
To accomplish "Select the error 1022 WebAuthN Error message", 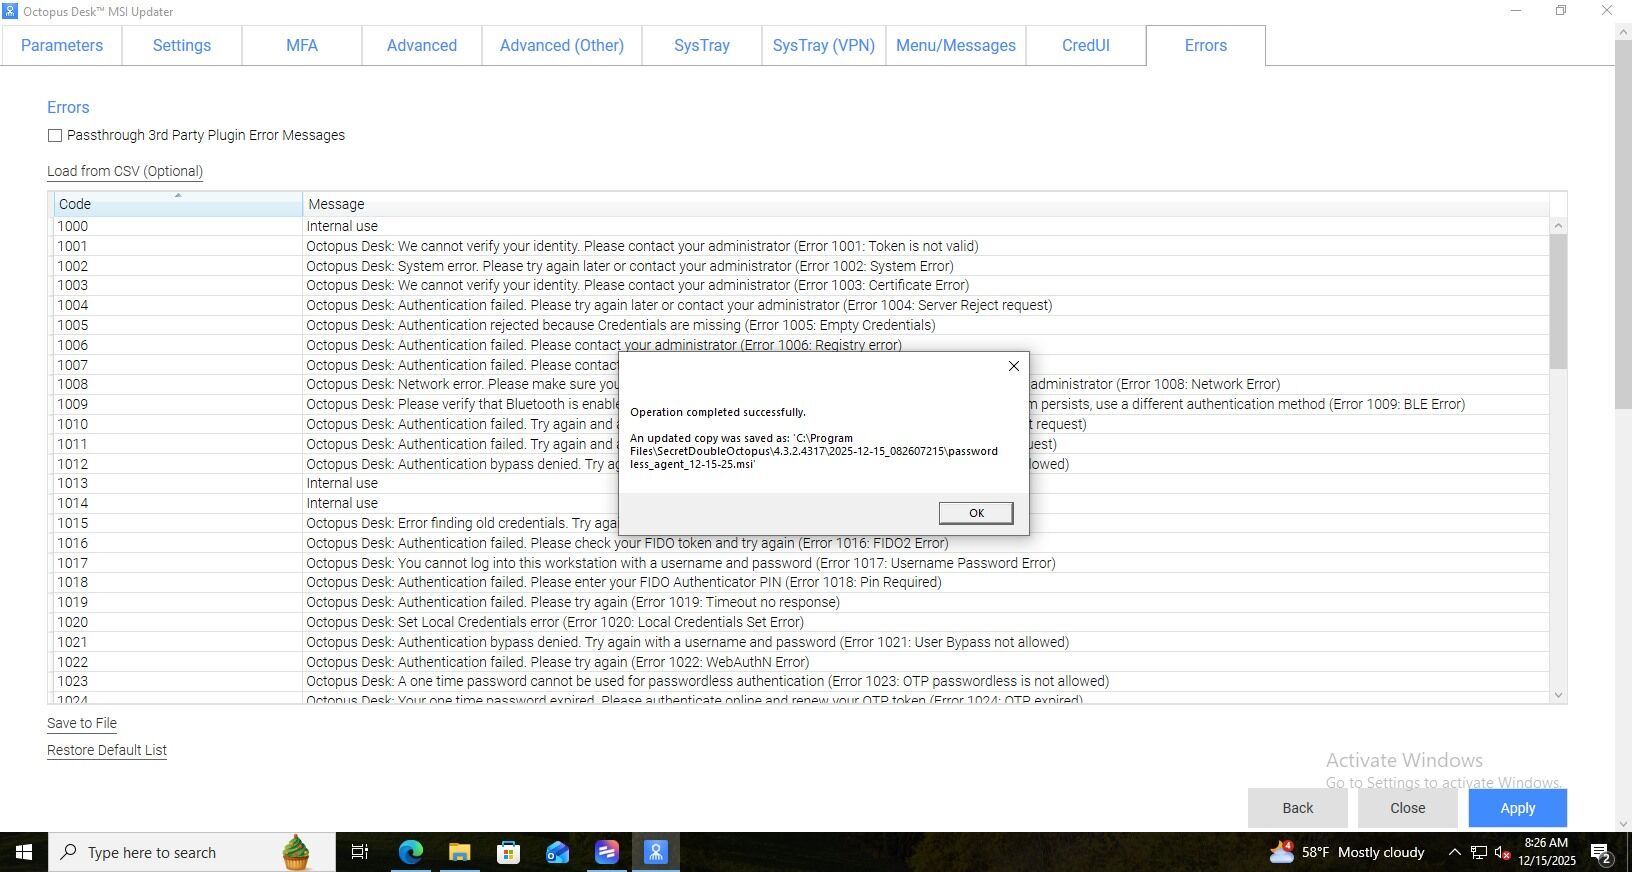I will point(558,662).
